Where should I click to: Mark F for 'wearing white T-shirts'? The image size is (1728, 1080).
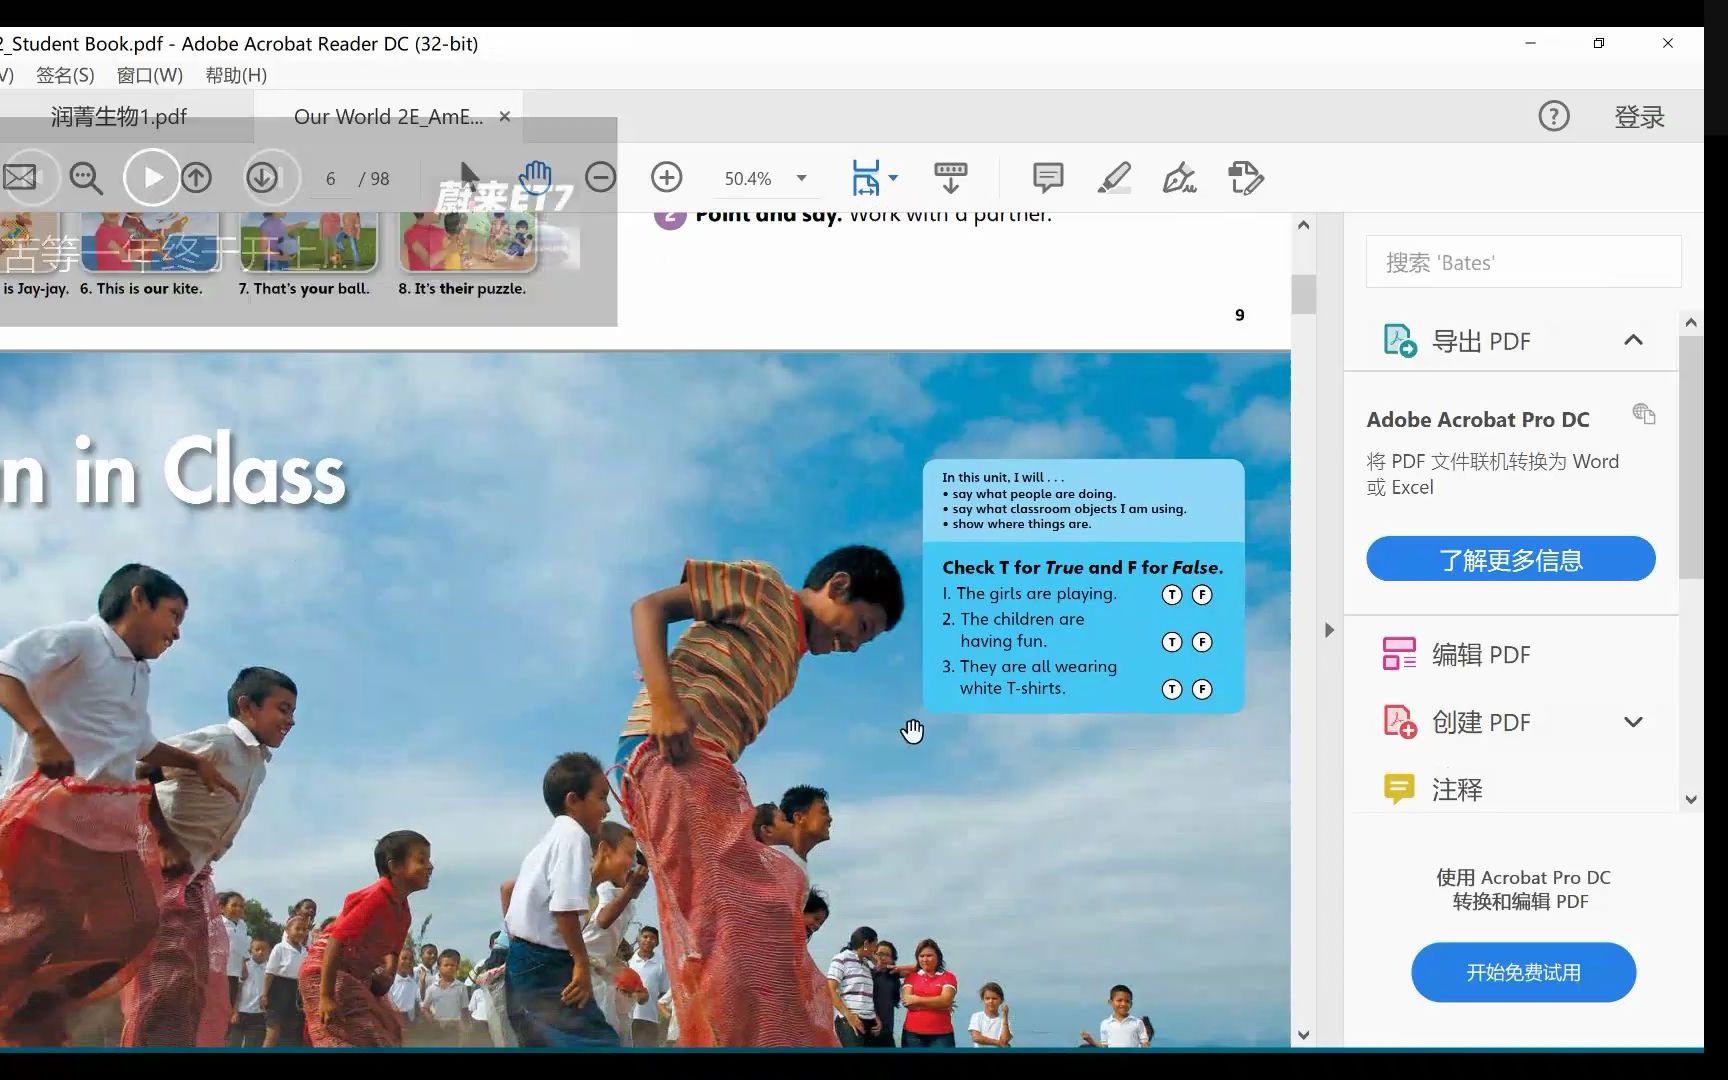1202,689
